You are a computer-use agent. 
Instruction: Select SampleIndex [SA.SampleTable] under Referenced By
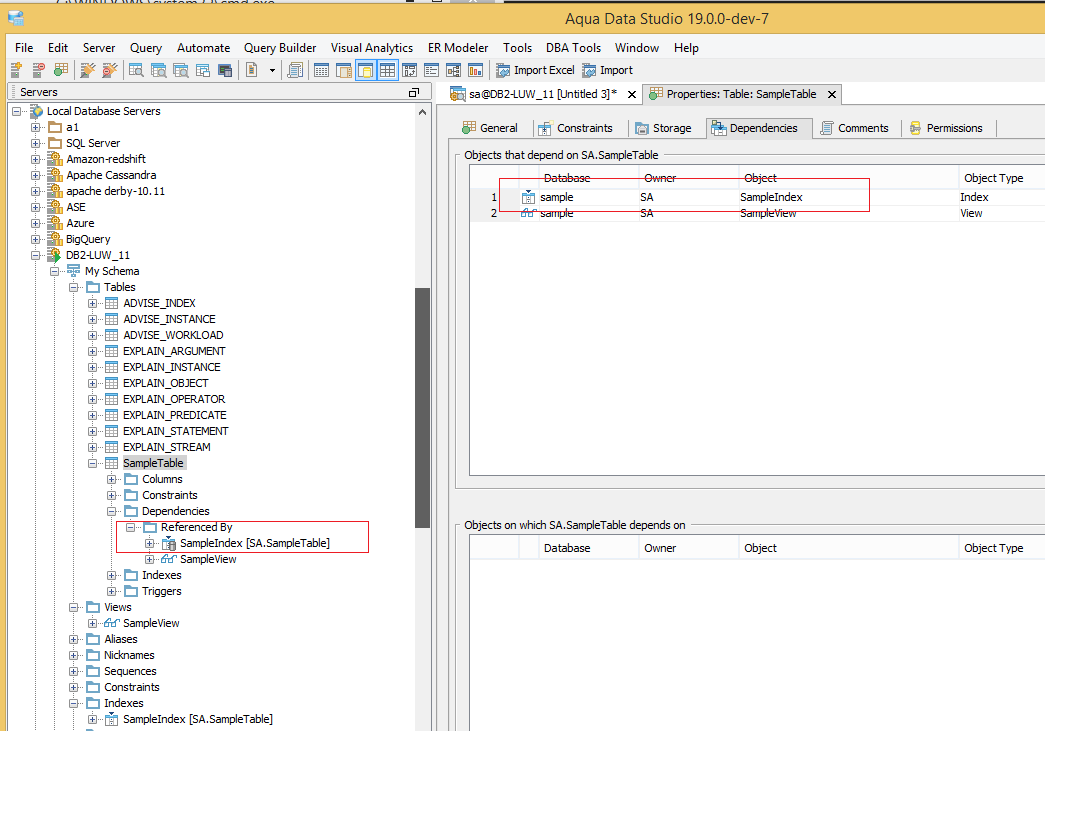255,543
